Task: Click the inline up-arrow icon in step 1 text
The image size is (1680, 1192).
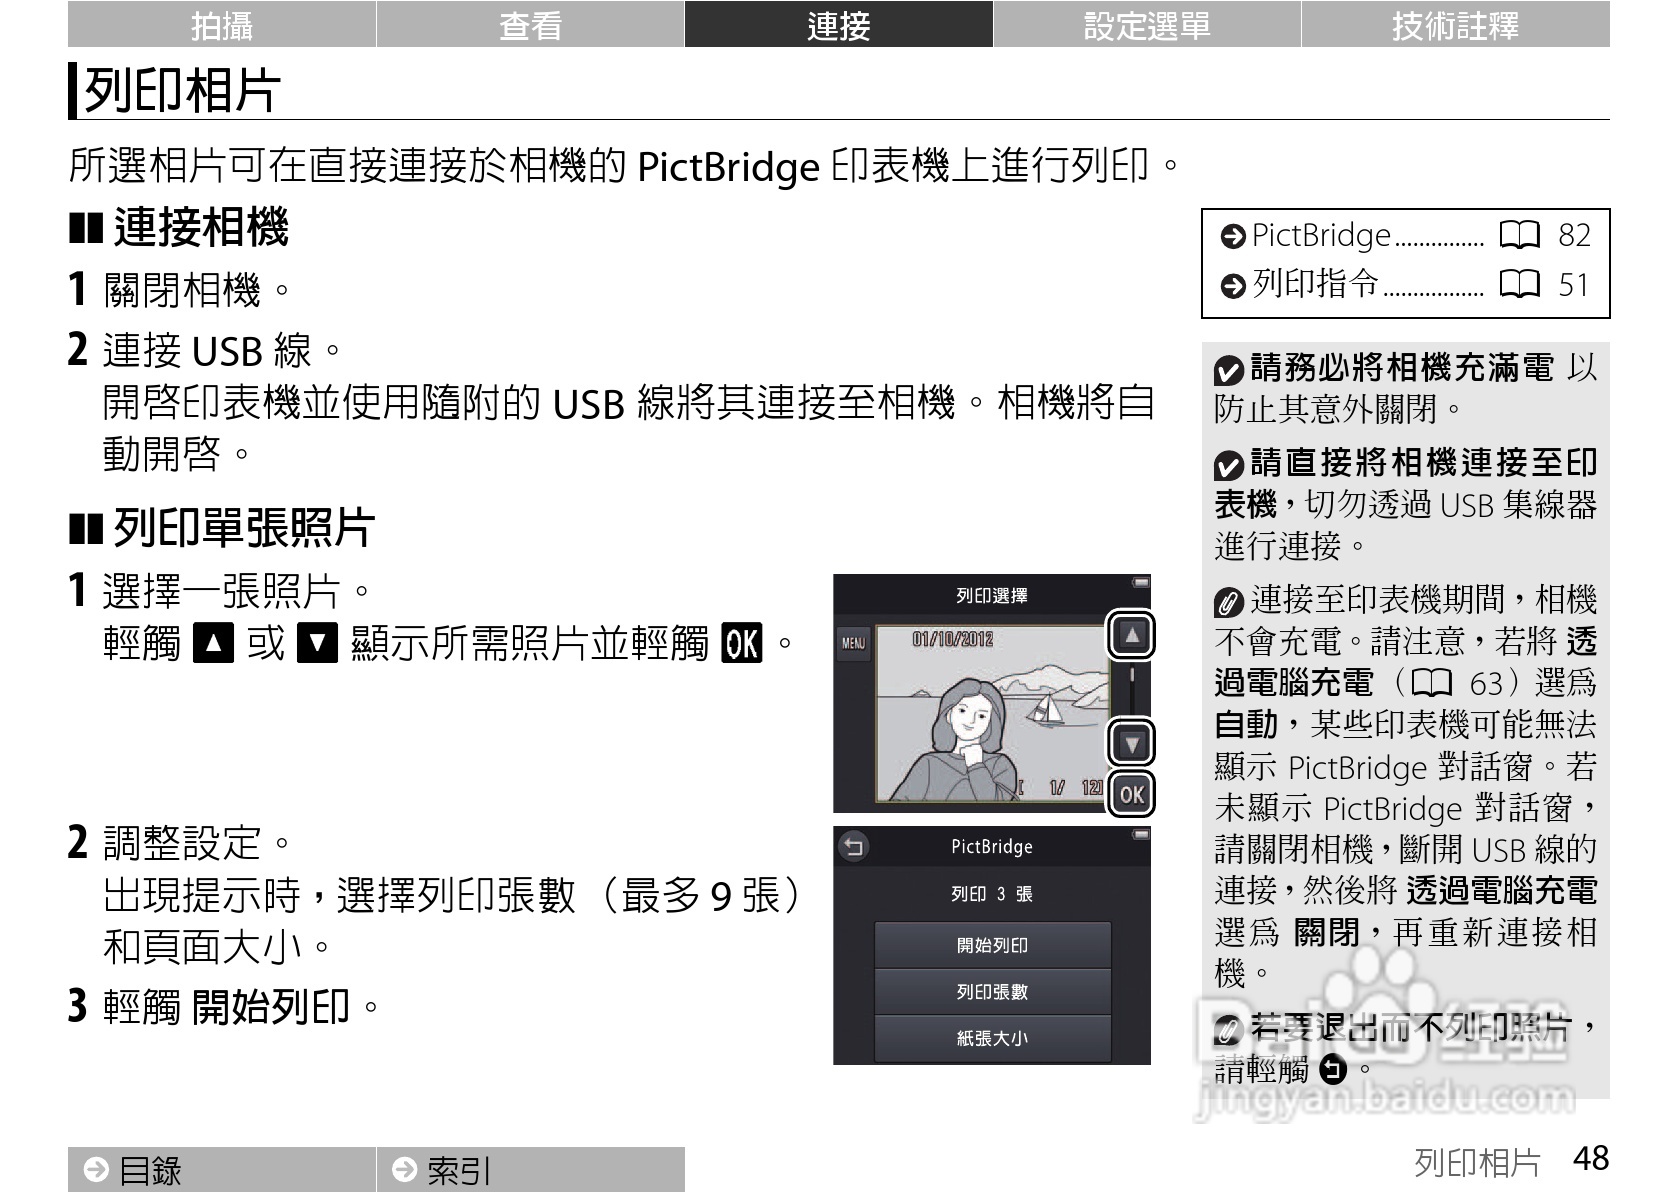Action: pos(213,643)
